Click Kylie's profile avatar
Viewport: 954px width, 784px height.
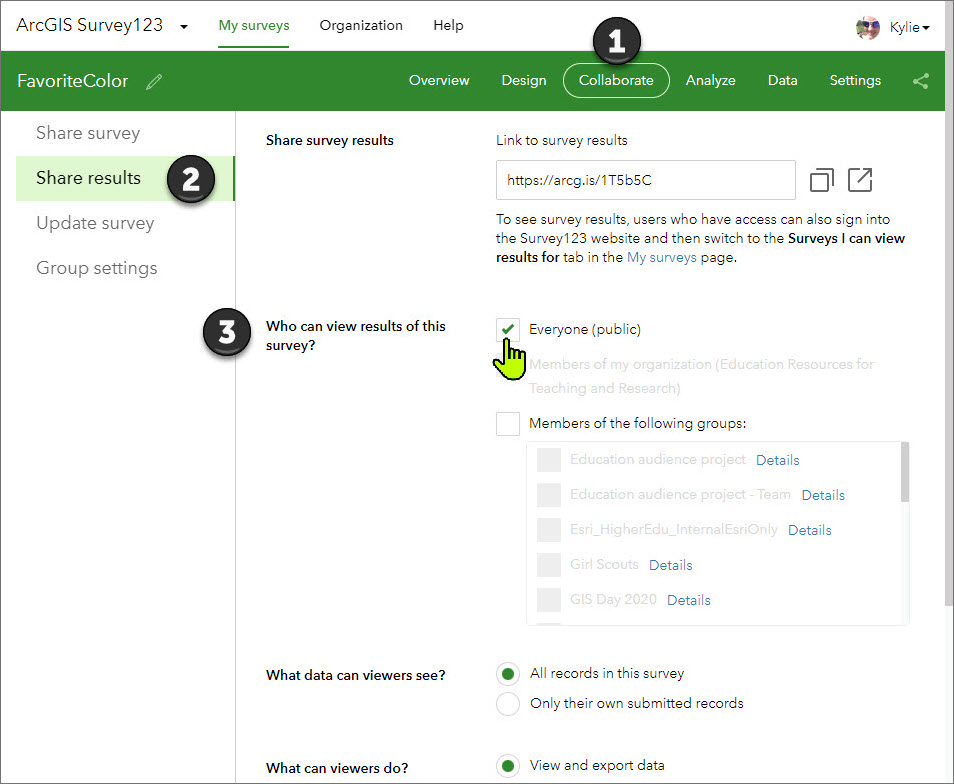pyautogui.click(x=868, y=27)
